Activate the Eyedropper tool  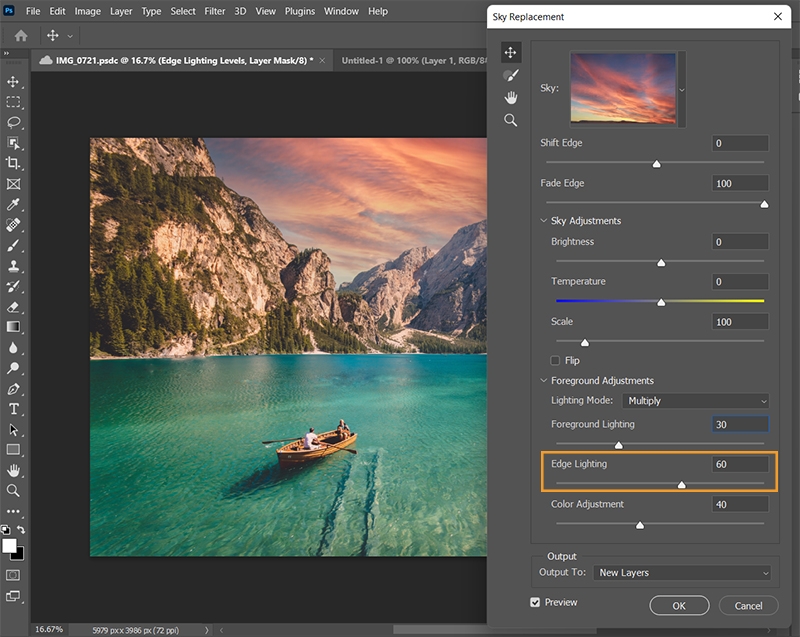point(14,205)
